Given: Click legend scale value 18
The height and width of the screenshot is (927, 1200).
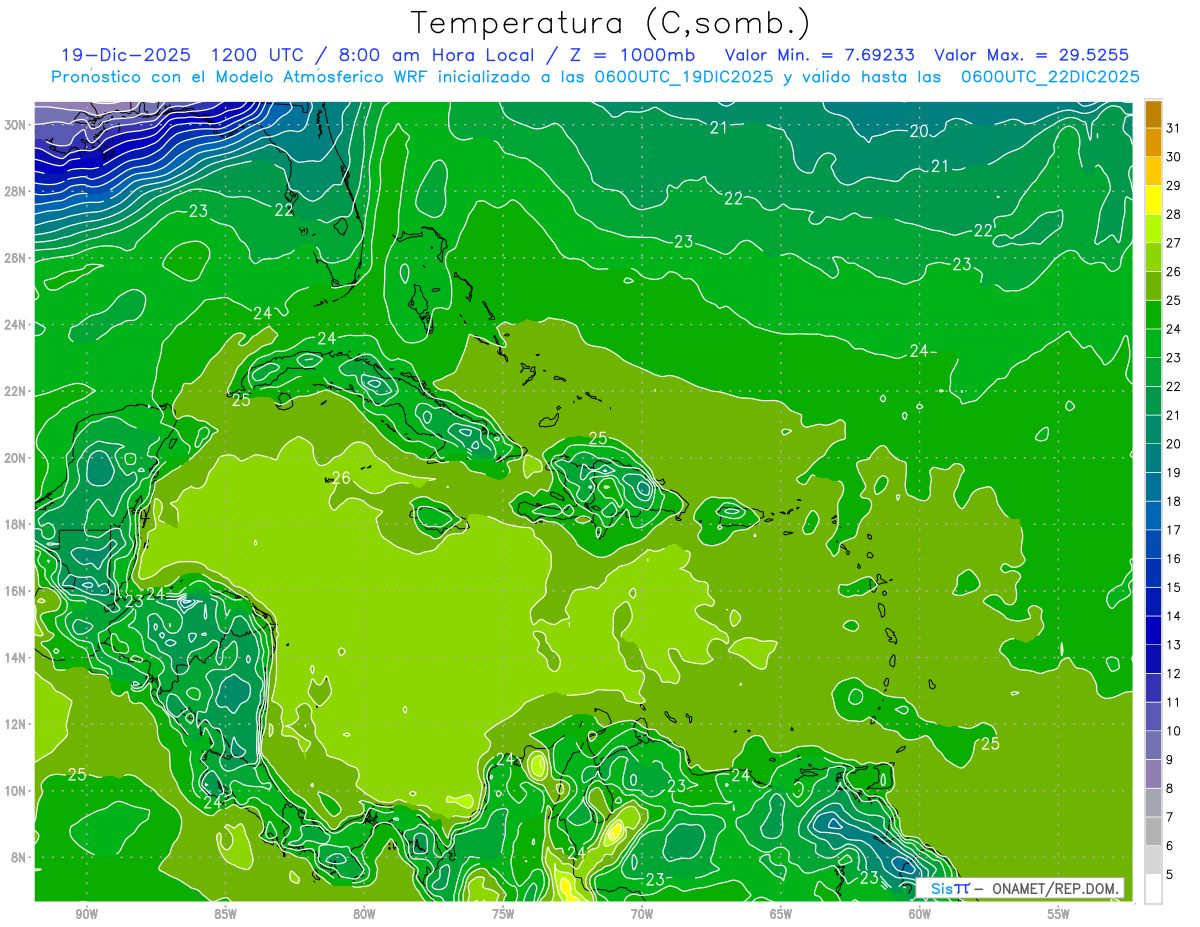Looking at the screenshot, I should click(1174, 501).
